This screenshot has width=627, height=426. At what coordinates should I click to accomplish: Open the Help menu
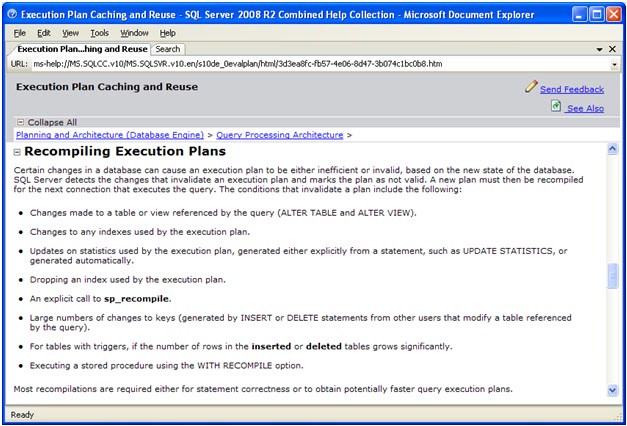click(168, 33)
